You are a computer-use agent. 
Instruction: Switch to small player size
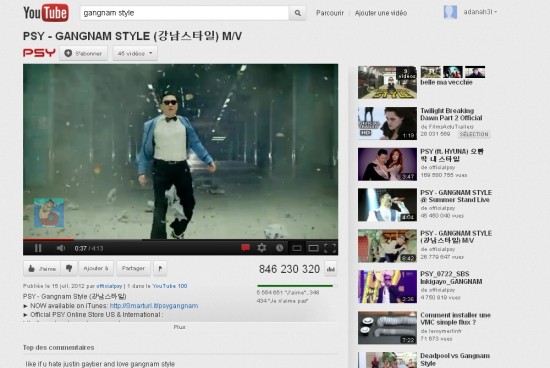pyautogui.click(x=297, y=248)
